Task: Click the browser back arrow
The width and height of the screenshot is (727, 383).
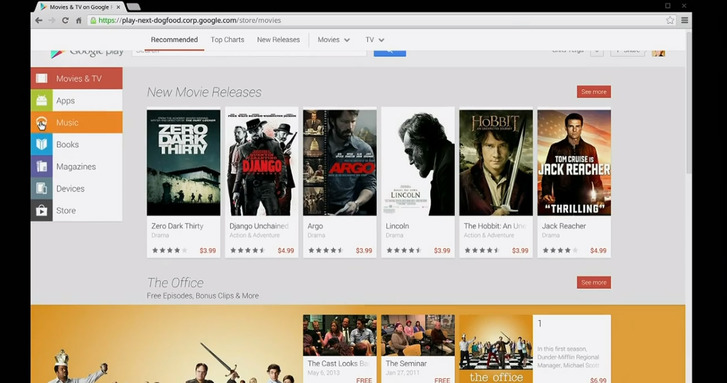Action: pyautogui.click(x=39, y=20)
